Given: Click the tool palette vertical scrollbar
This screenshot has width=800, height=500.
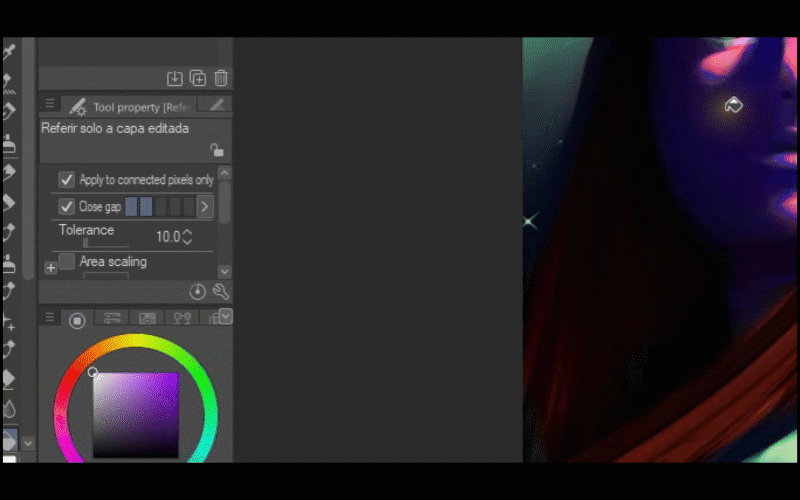Looking at the screenshot, I should coord(29,158).
